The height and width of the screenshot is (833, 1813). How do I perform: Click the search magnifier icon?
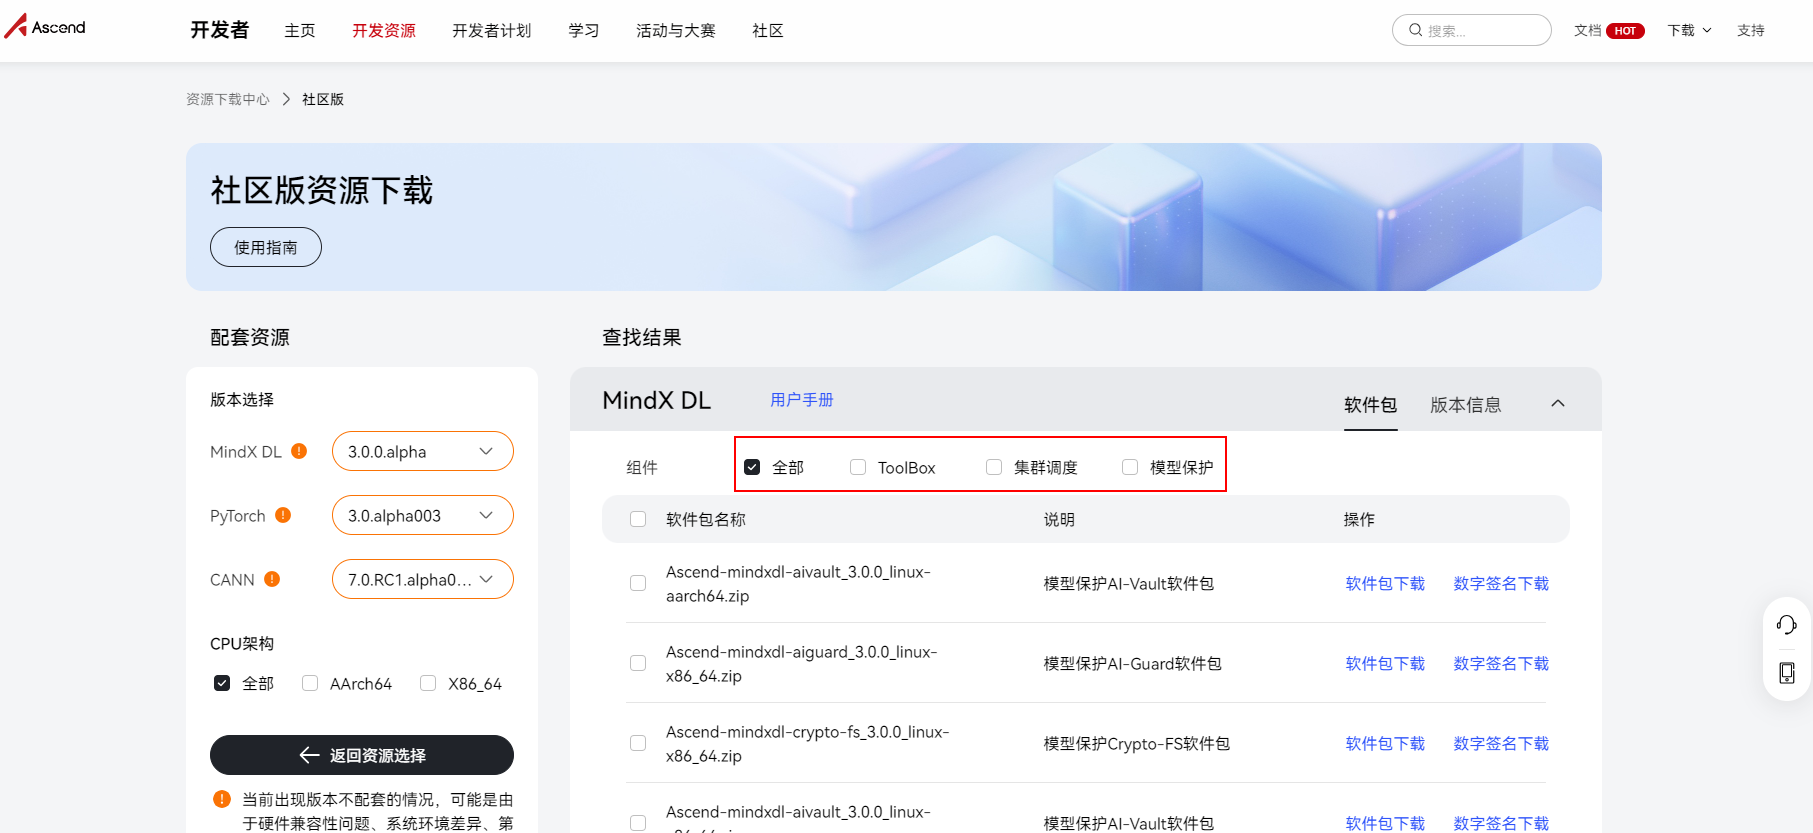pos(1416,30)
